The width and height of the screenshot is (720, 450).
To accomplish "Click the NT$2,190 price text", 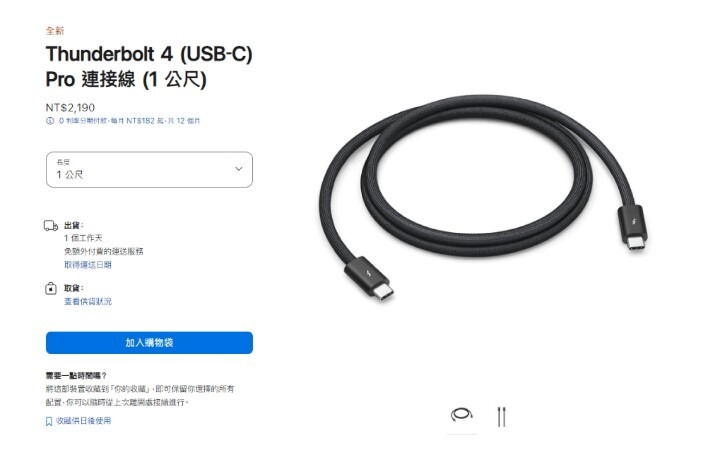I will point(70,107).
